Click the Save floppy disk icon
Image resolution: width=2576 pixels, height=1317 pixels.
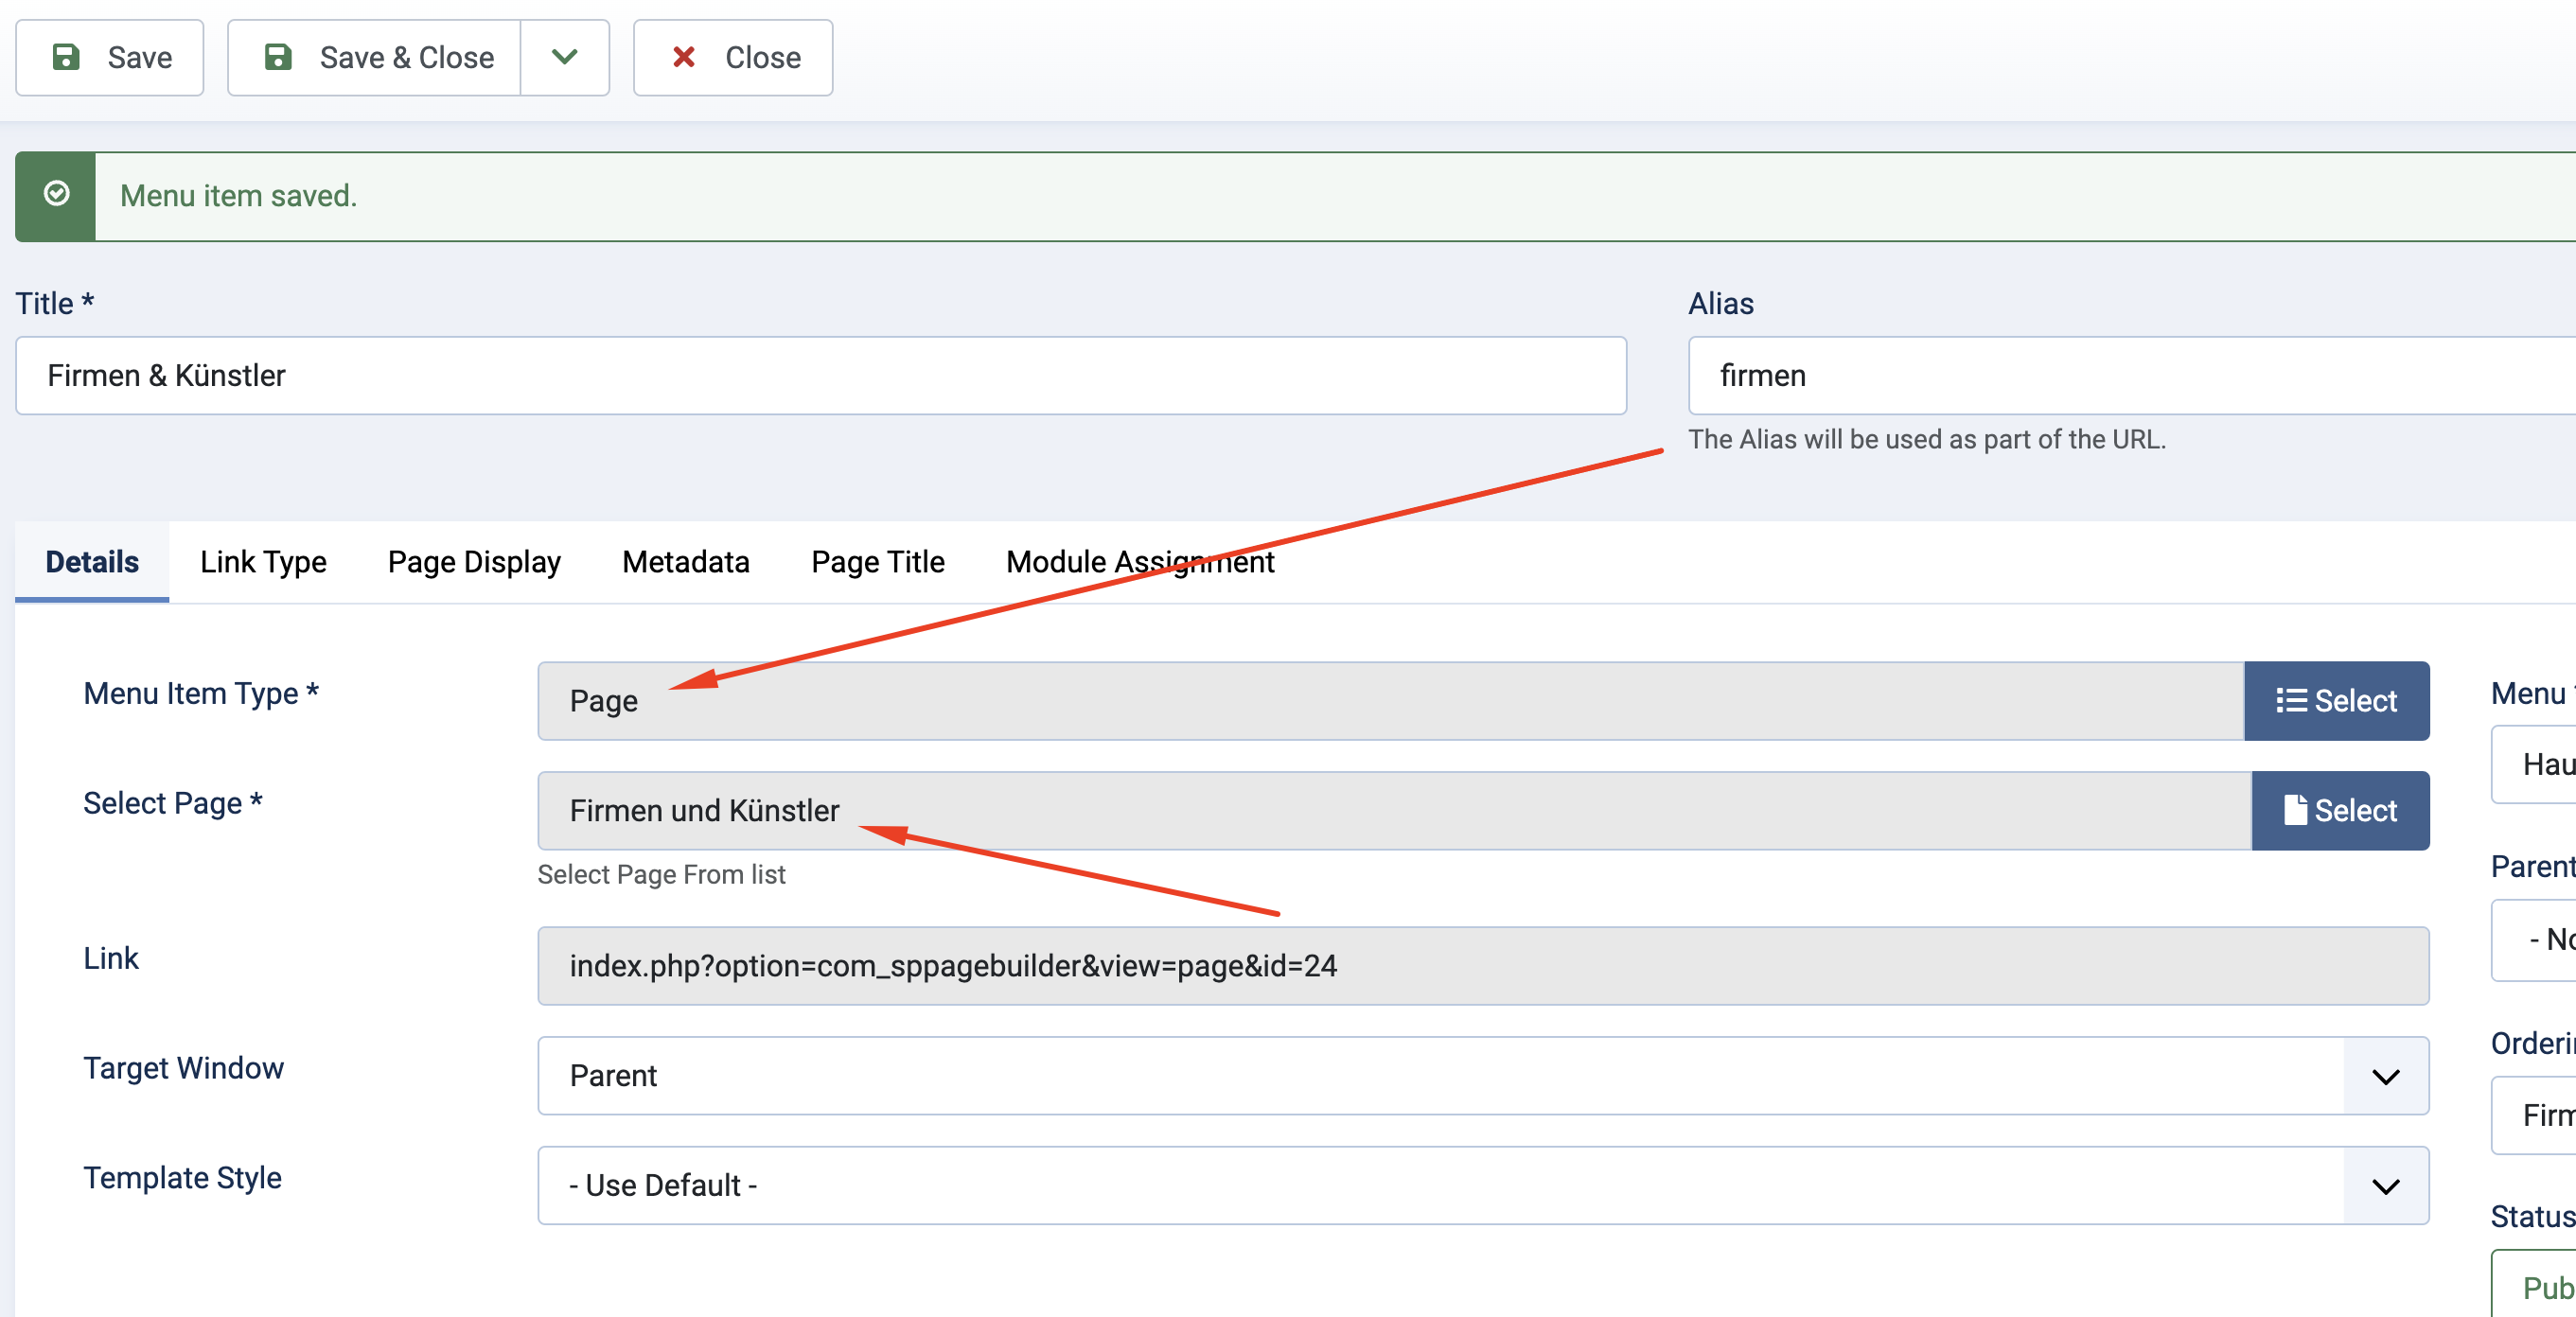66,57
